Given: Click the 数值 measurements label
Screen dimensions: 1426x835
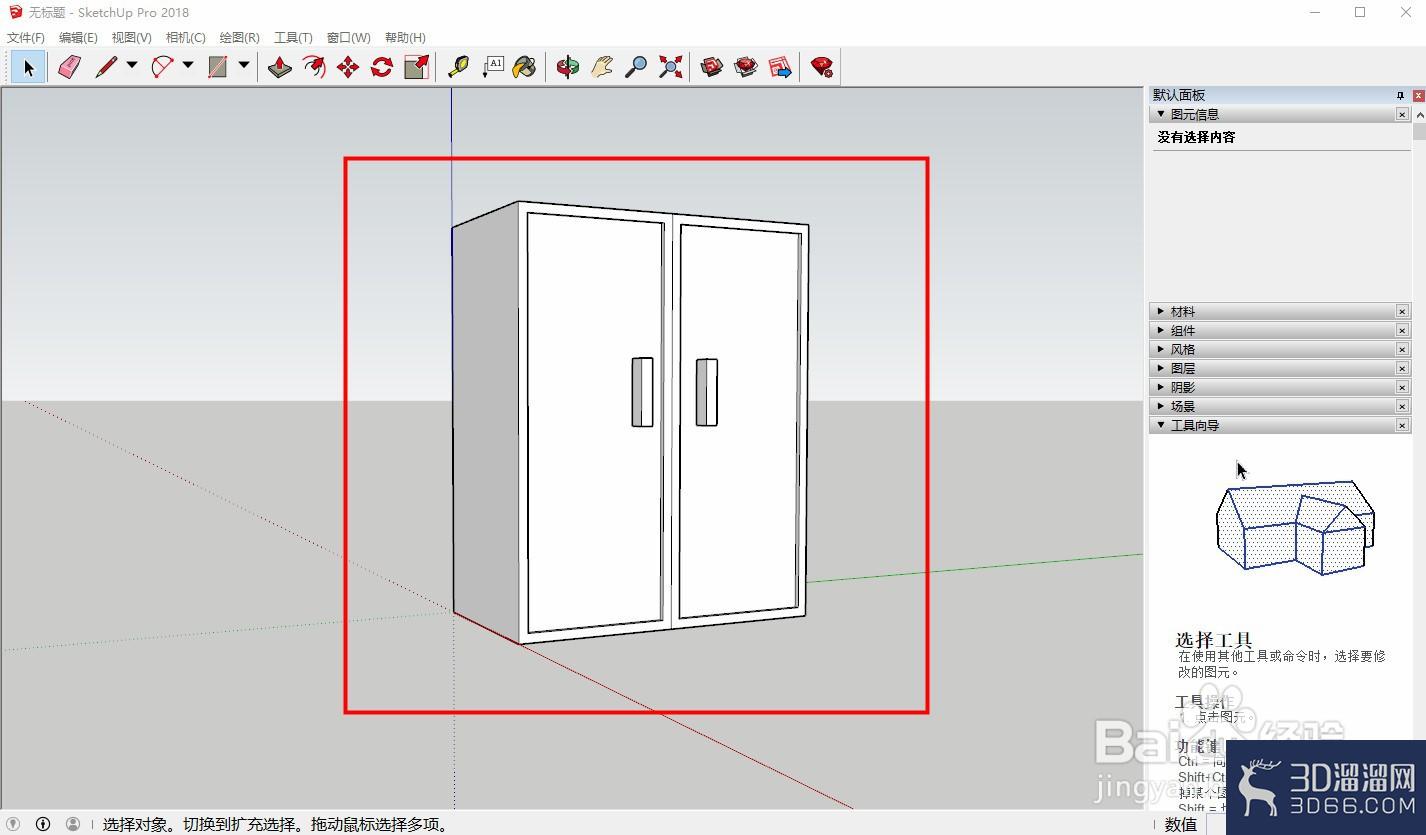Looking at the screenshot, I should 1181,825.
